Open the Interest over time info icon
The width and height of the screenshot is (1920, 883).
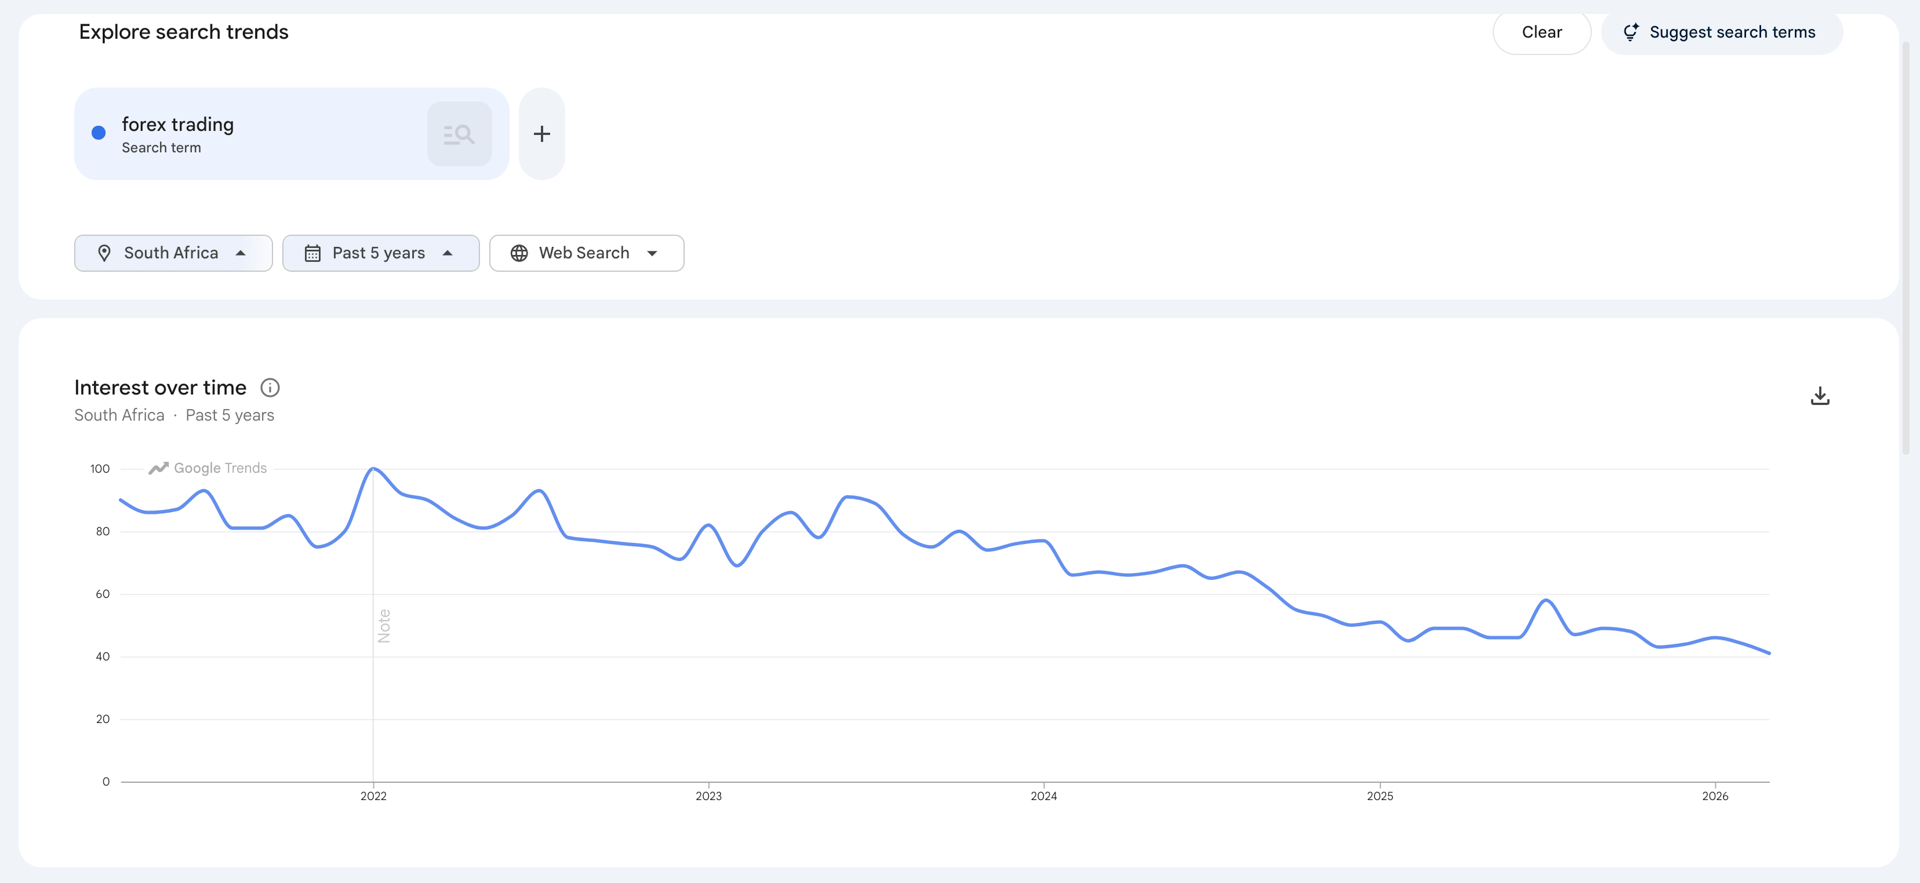pos(270,388)
